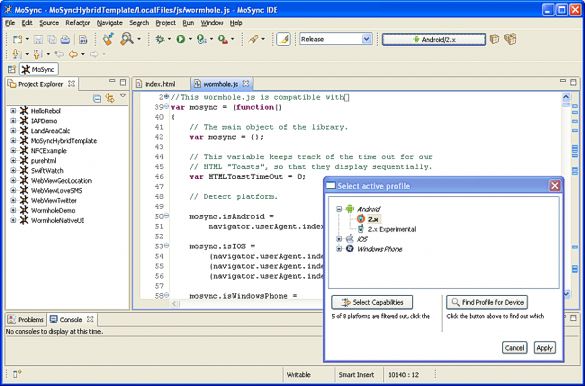Screen dimensions: 585x386
Task: Open the dropdown arrow next to Debug
Action: point(169,39)
